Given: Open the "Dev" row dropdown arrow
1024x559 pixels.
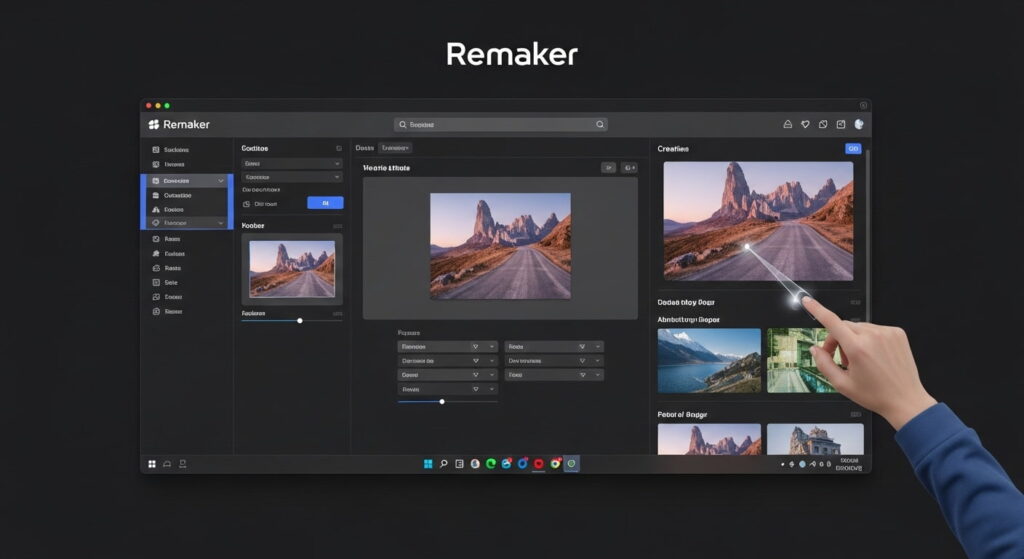Looking at the screenshot, I should [598, 361].
